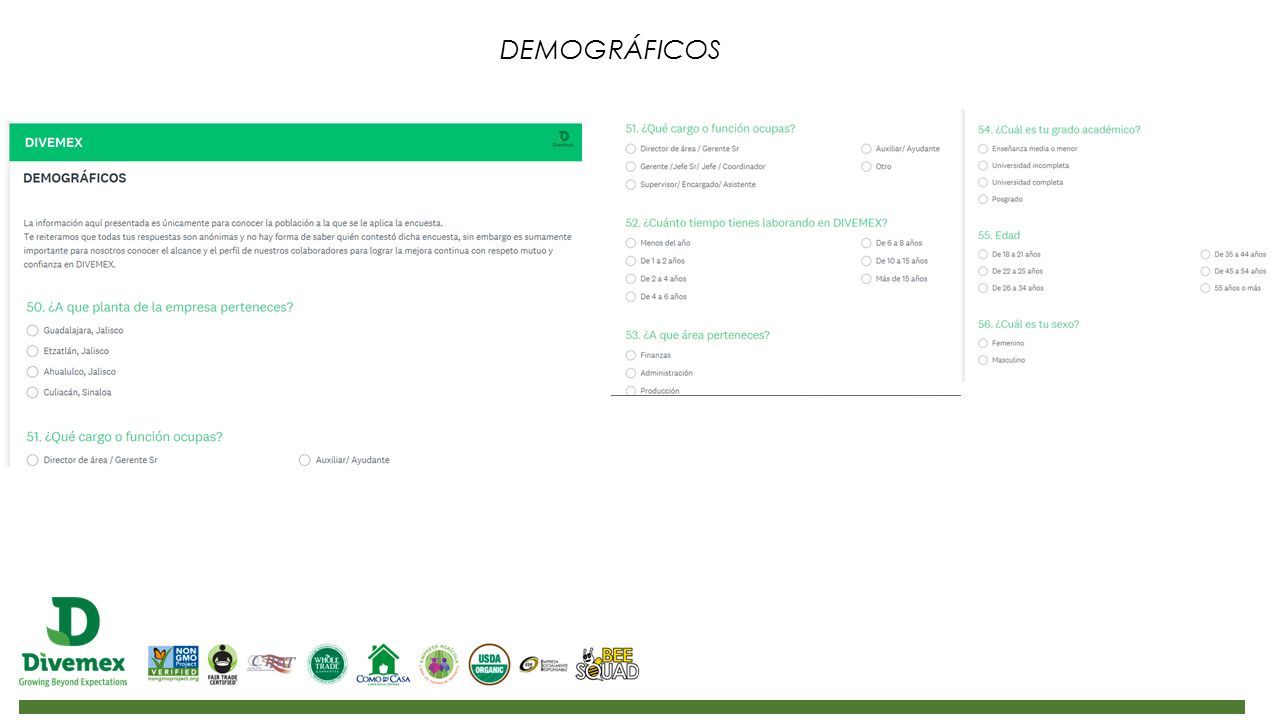Click the Whole Trade round logo

click(327, 664)
